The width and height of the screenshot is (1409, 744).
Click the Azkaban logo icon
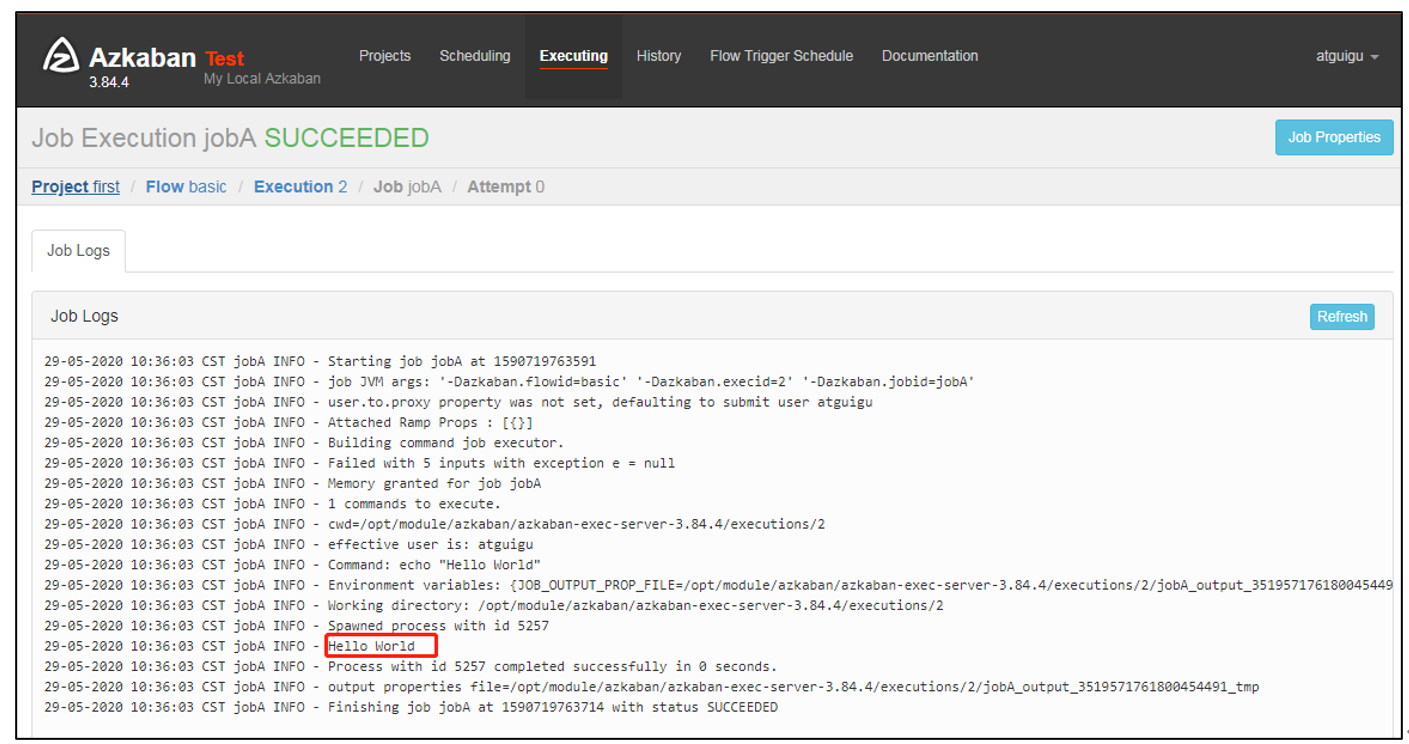pos(61,55)
